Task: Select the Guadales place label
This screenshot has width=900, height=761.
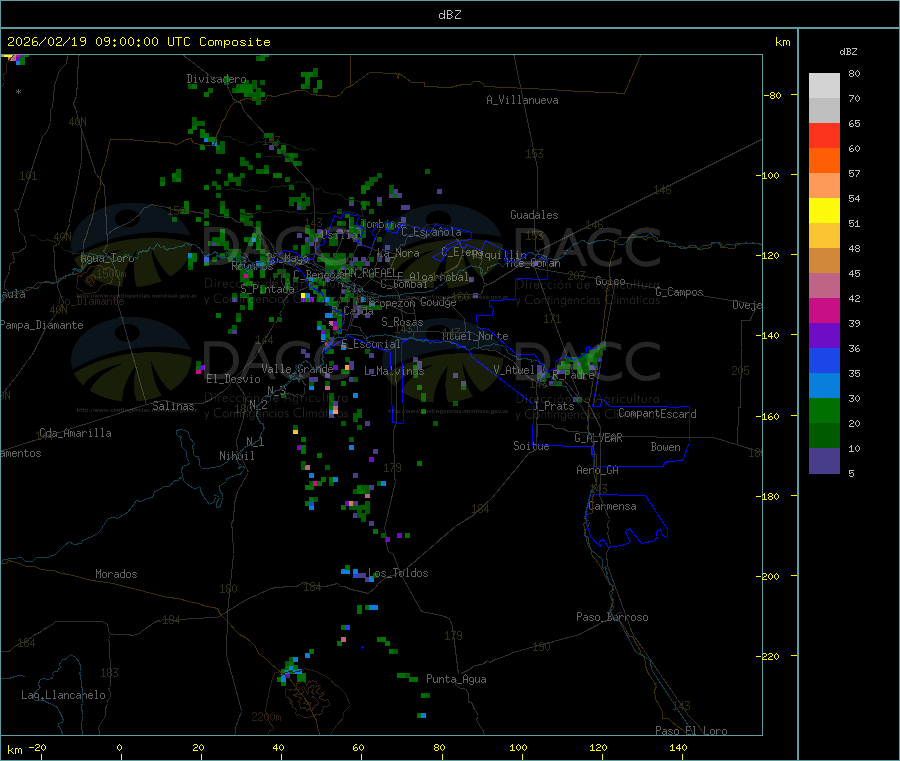Action: (x=534, y=215)
